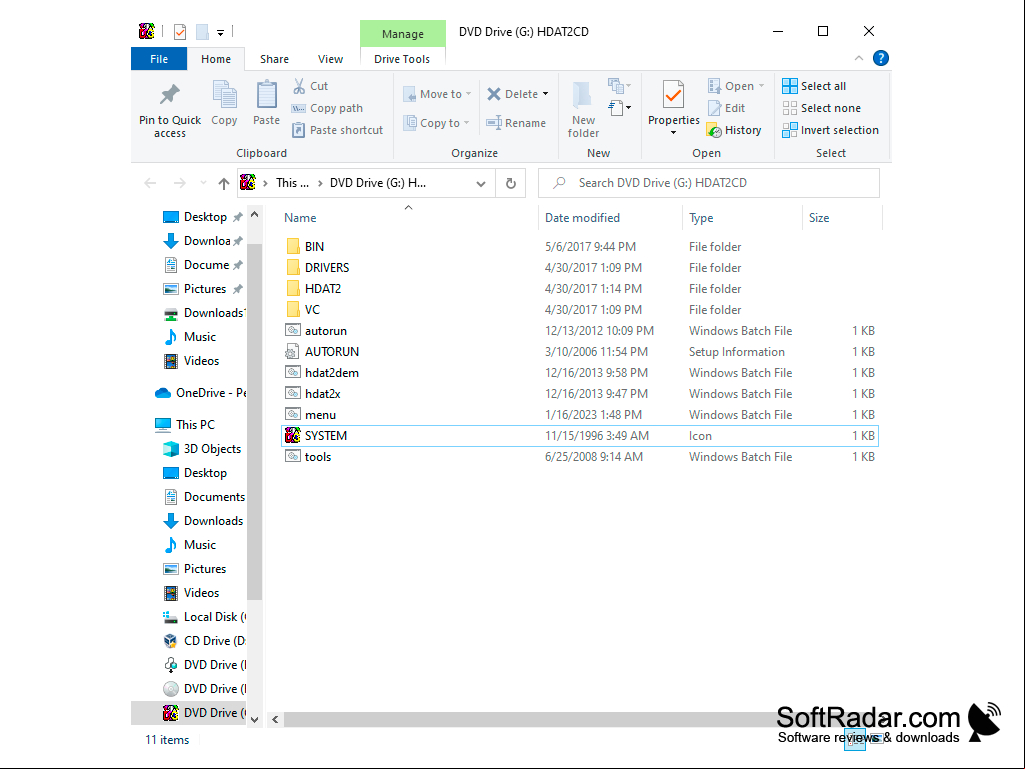1025x769 pixels.
Task: Sort files by Name column header
Action: pyautogui.click(x=300, y=218)
